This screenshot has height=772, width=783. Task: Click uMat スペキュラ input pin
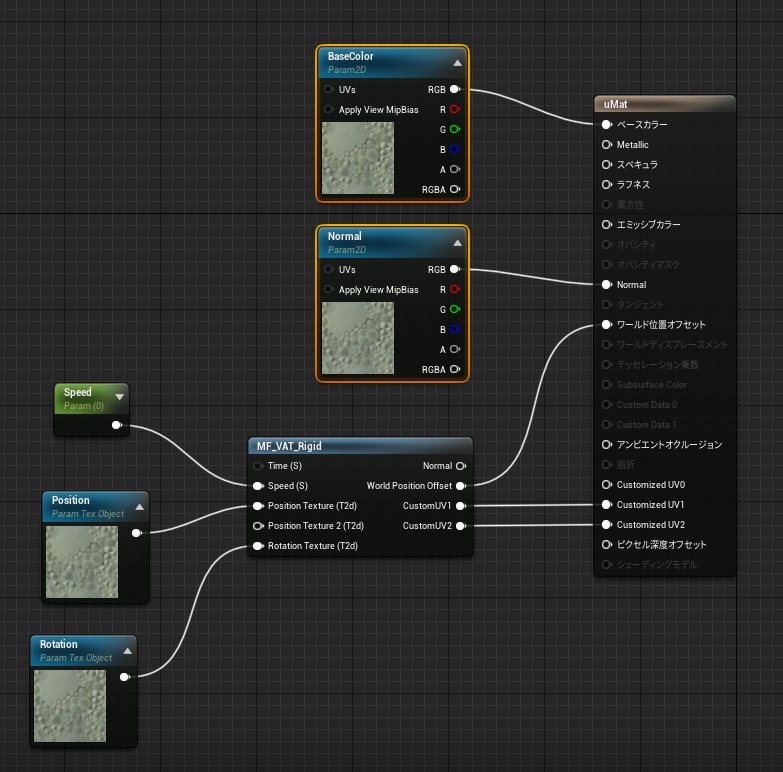point(607,164)
